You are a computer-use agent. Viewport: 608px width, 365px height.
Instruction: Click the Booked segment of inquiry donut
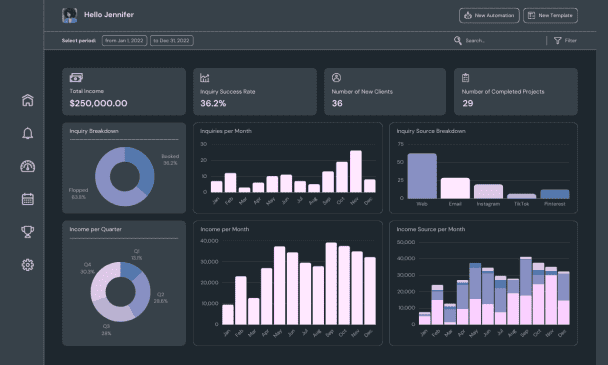(x=144, y=168)
